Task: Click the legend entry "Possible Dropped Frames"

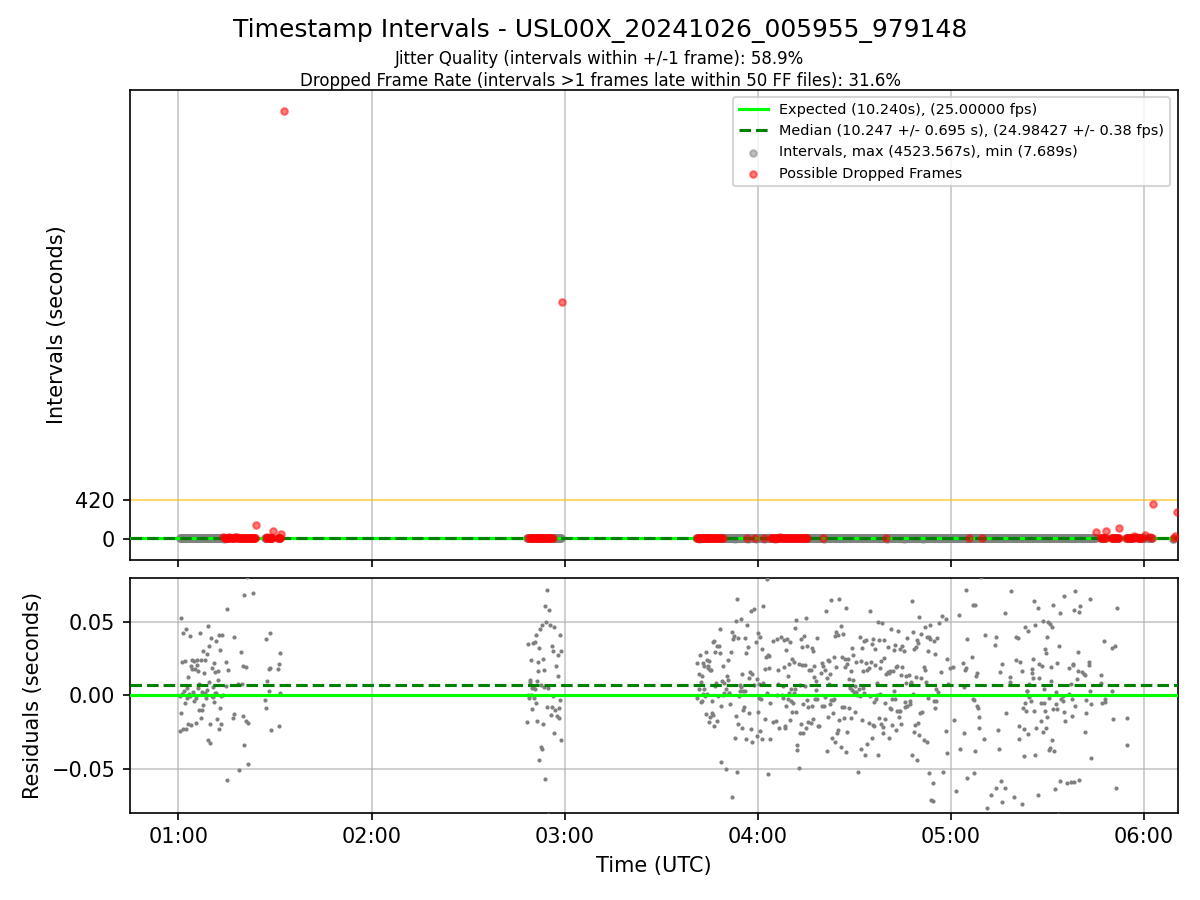Action: (x=870, y=173)
